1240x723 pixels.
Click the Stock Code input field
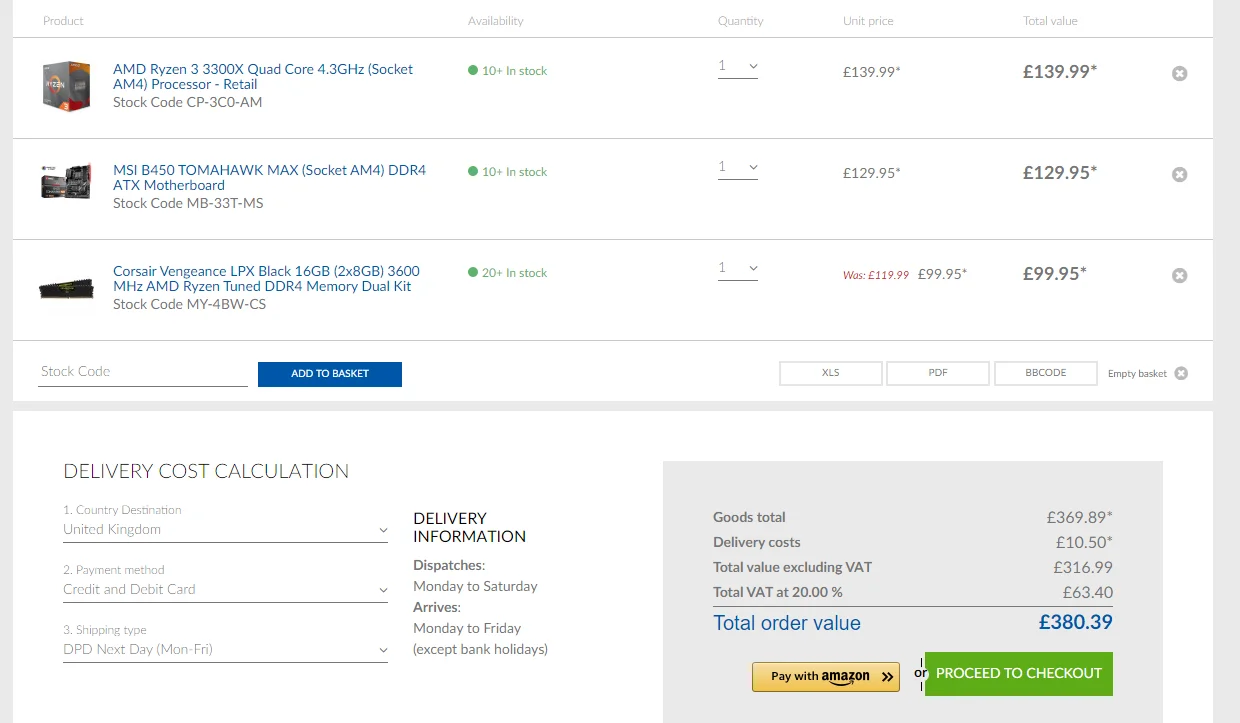coord(142,372)
